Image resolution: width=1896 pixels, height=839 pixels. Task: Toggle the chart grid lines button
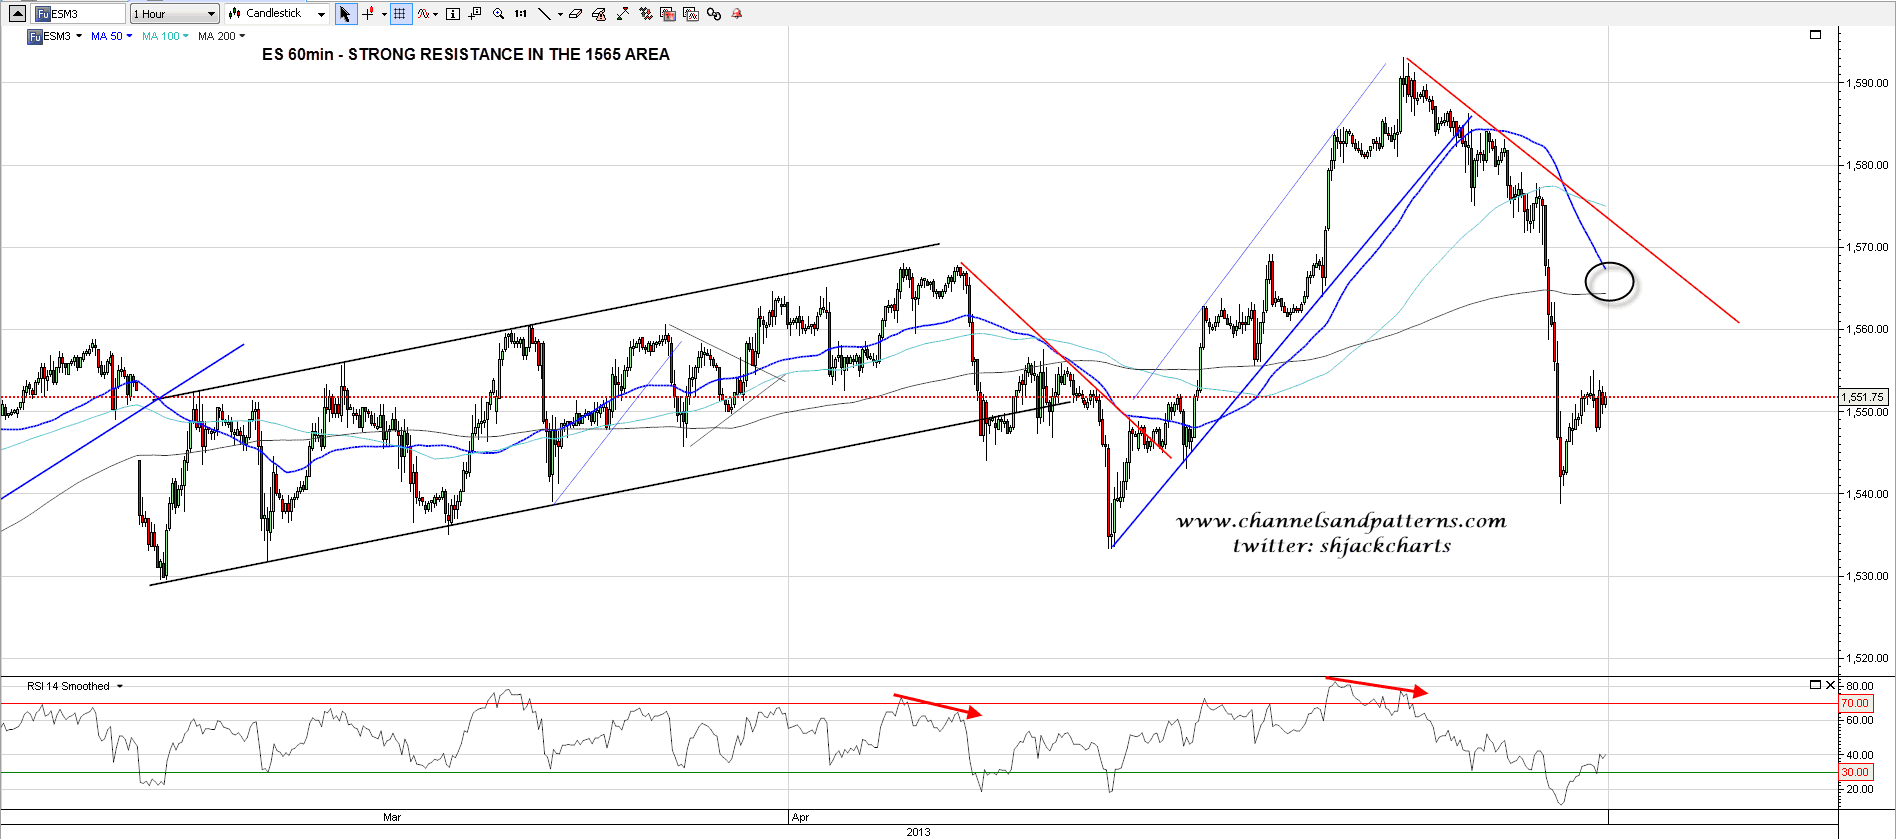click(x=400, y=14)
